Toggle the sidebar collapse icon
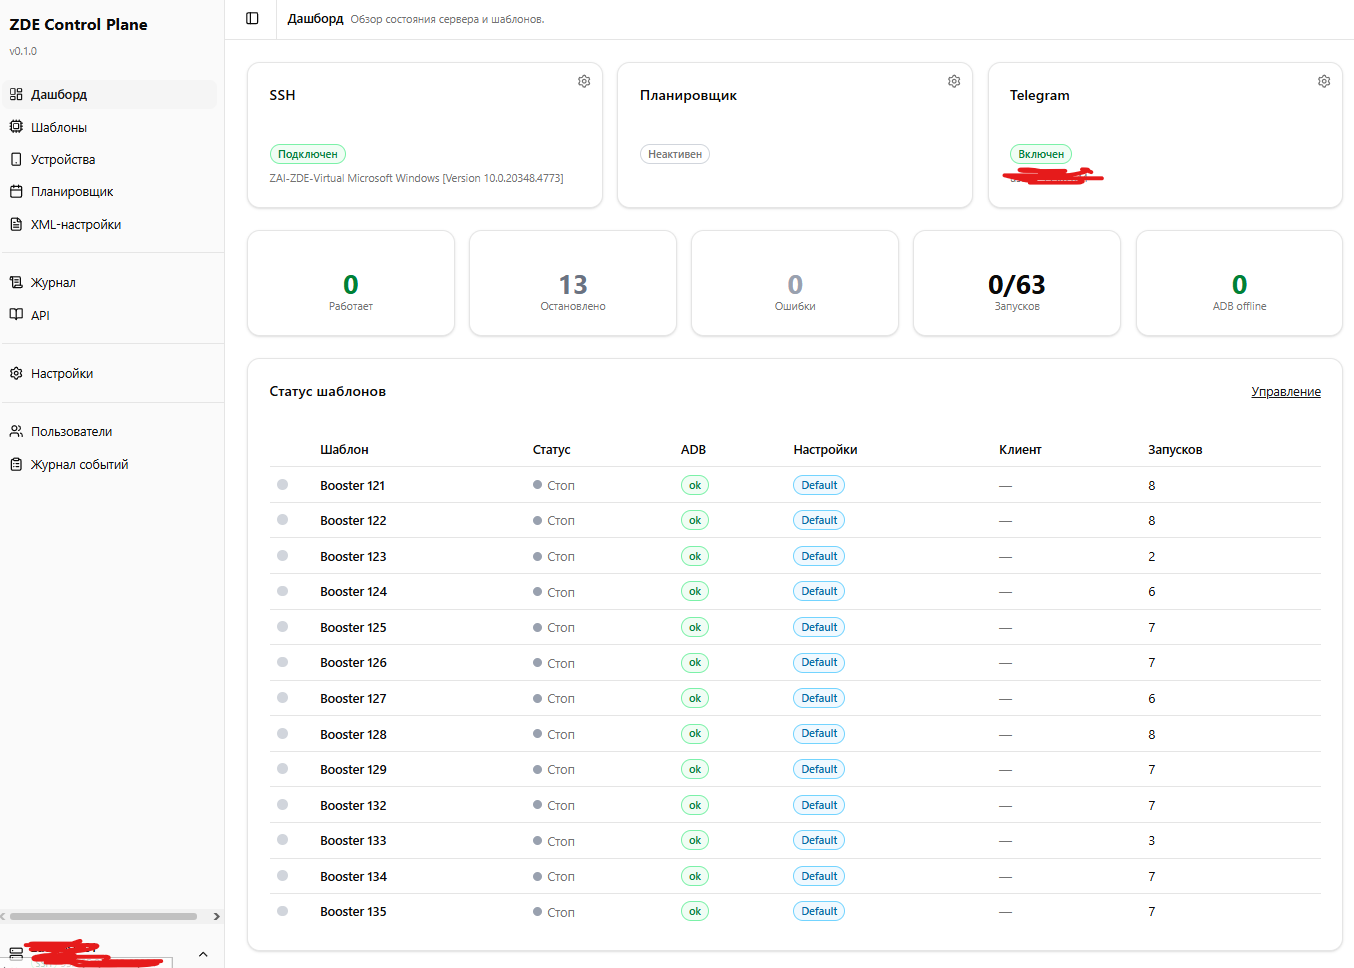Screen dimensions: 1354x968 (252, 18)
